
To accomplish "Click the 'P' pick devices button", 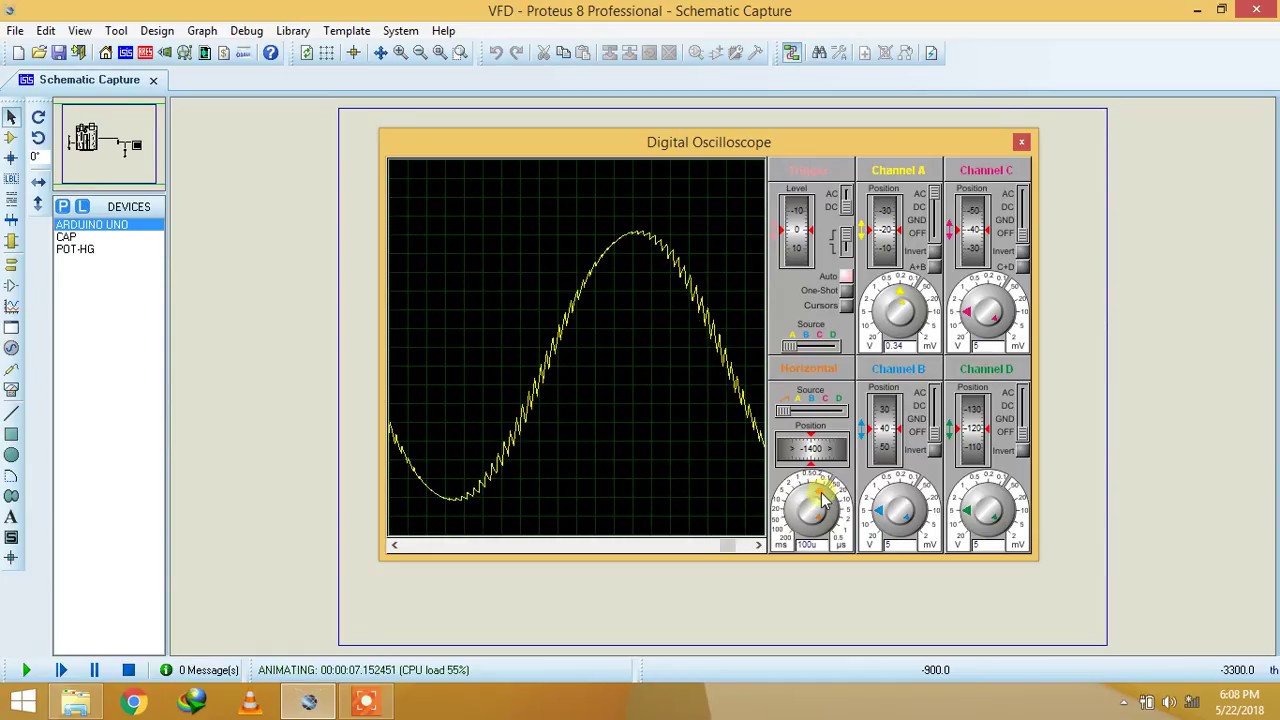I will point(63,206).
